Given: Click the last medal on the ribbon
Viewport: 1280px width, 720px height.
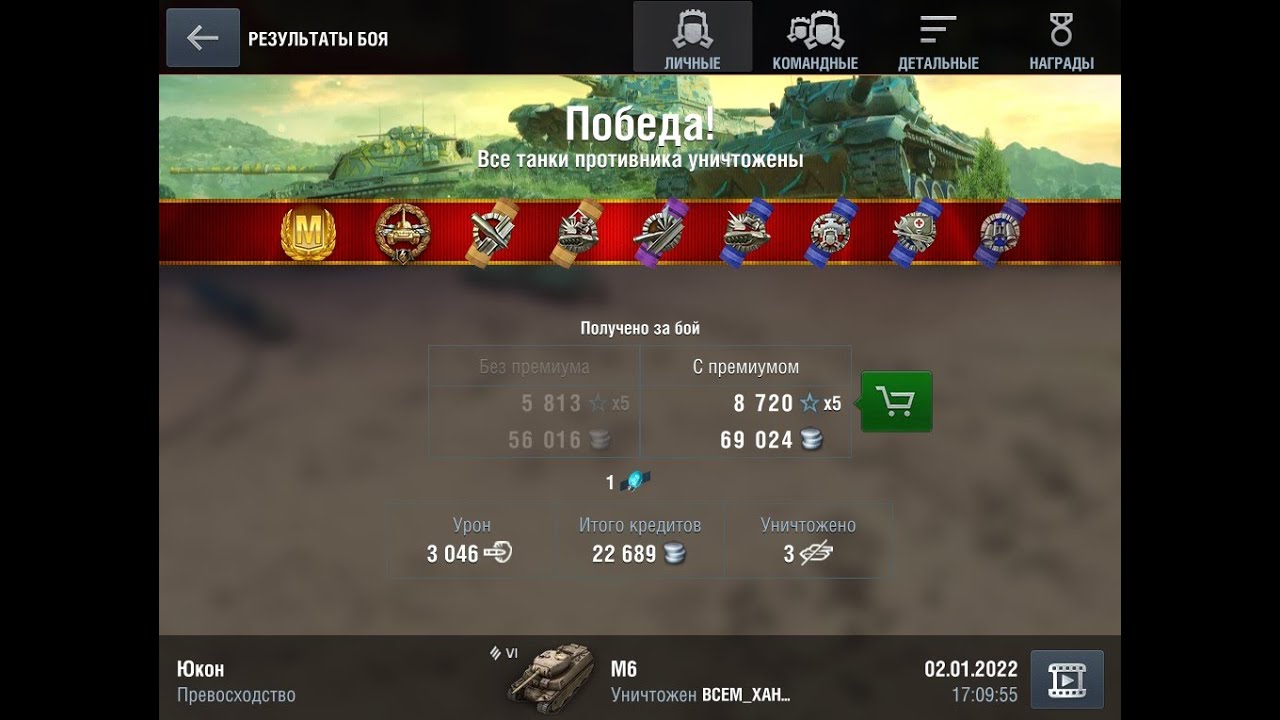Looking at the screenshot, I should (999, 233).
